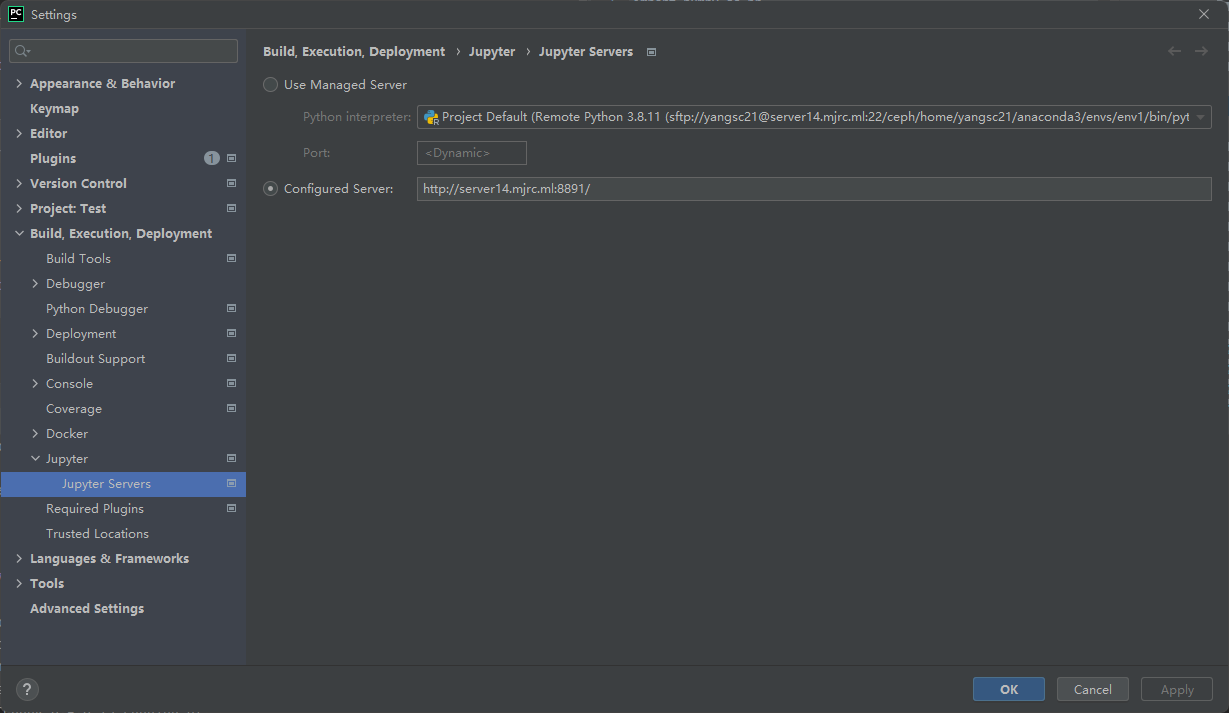1229x713 pixels.
Task: Click project-level marker icon next to Project: Test
Action: [x=232, y=208]
